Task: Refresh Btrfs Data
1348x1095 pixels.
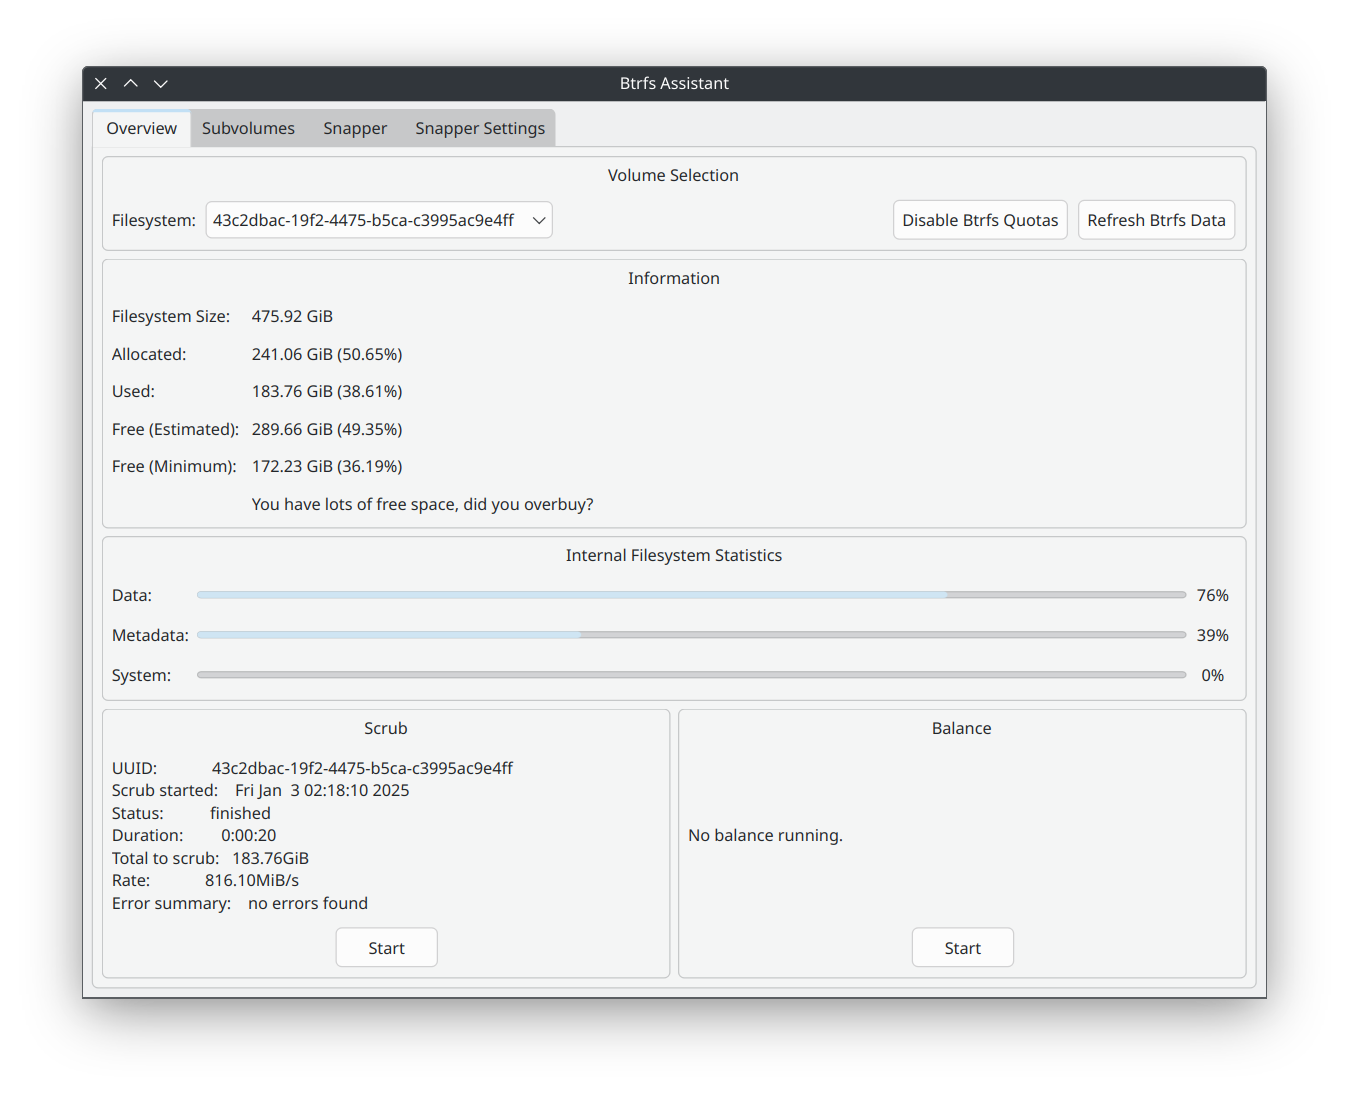Action: point(1156,220)
